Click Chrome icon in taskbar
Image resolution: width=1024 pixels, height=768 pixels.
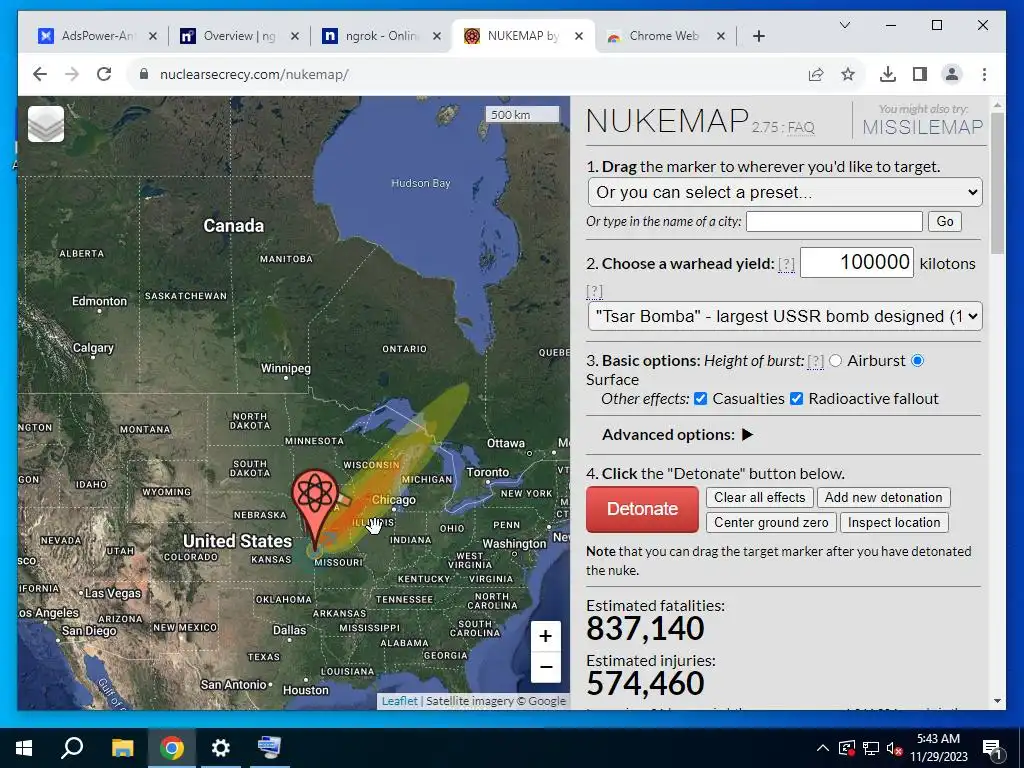point(172,748)
